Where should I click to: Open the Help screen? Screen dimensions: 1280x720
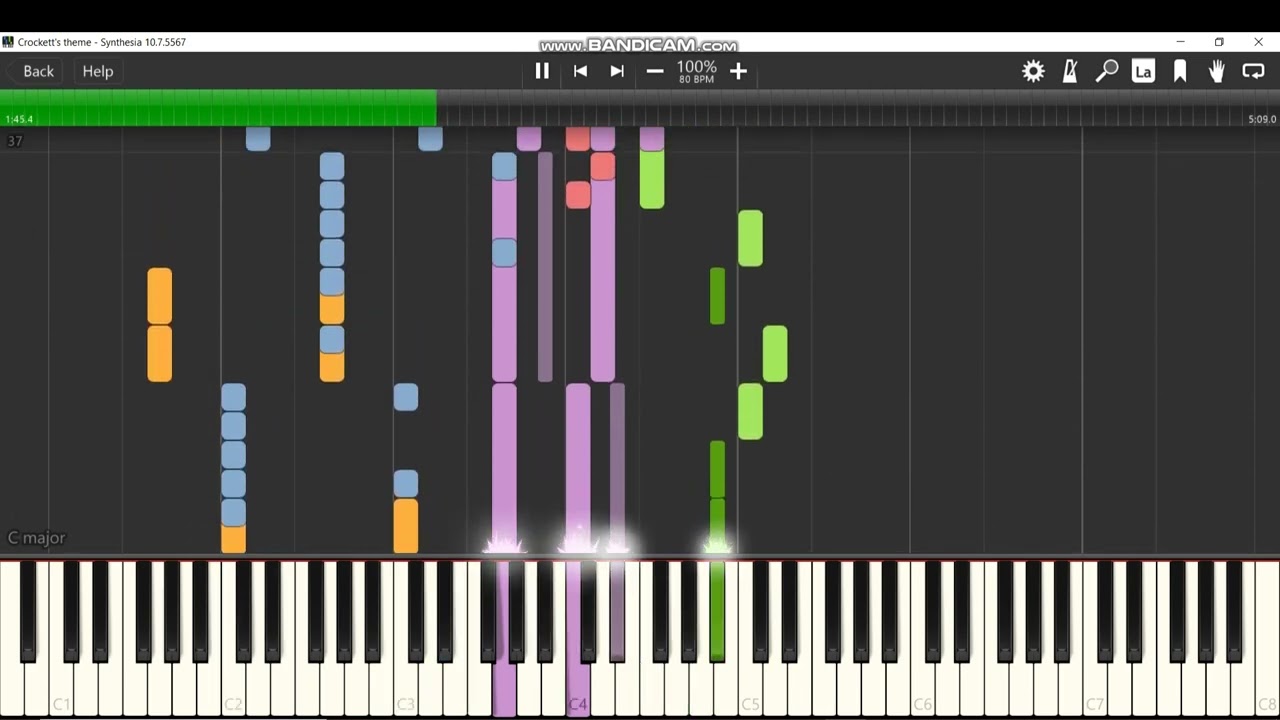point(97,71)
